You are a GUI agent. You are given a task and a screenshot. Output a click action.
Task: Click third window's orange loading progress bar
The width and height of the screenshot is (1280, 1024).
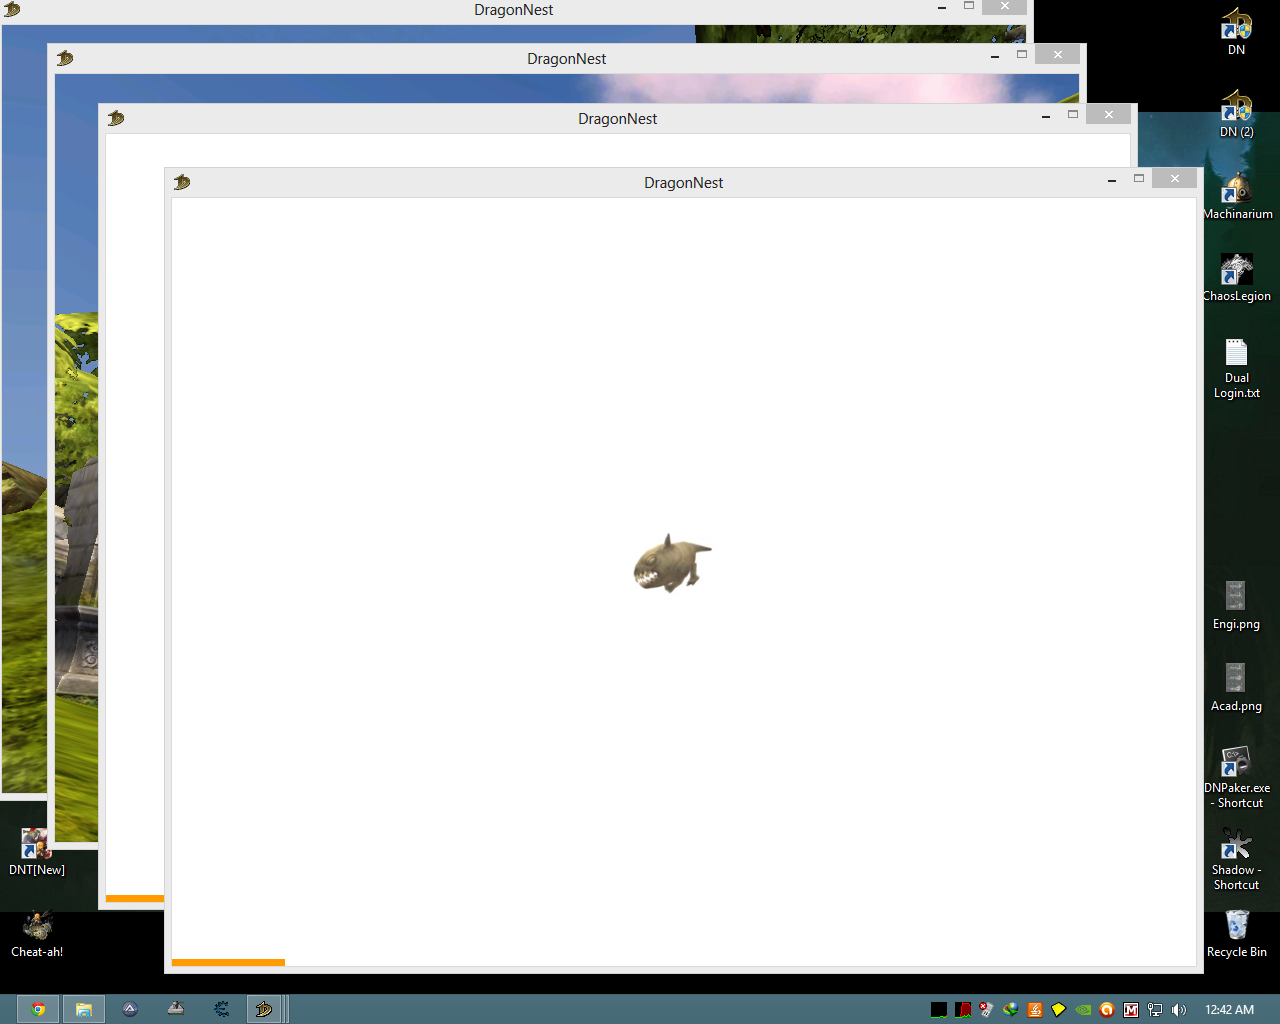[135, 898]
